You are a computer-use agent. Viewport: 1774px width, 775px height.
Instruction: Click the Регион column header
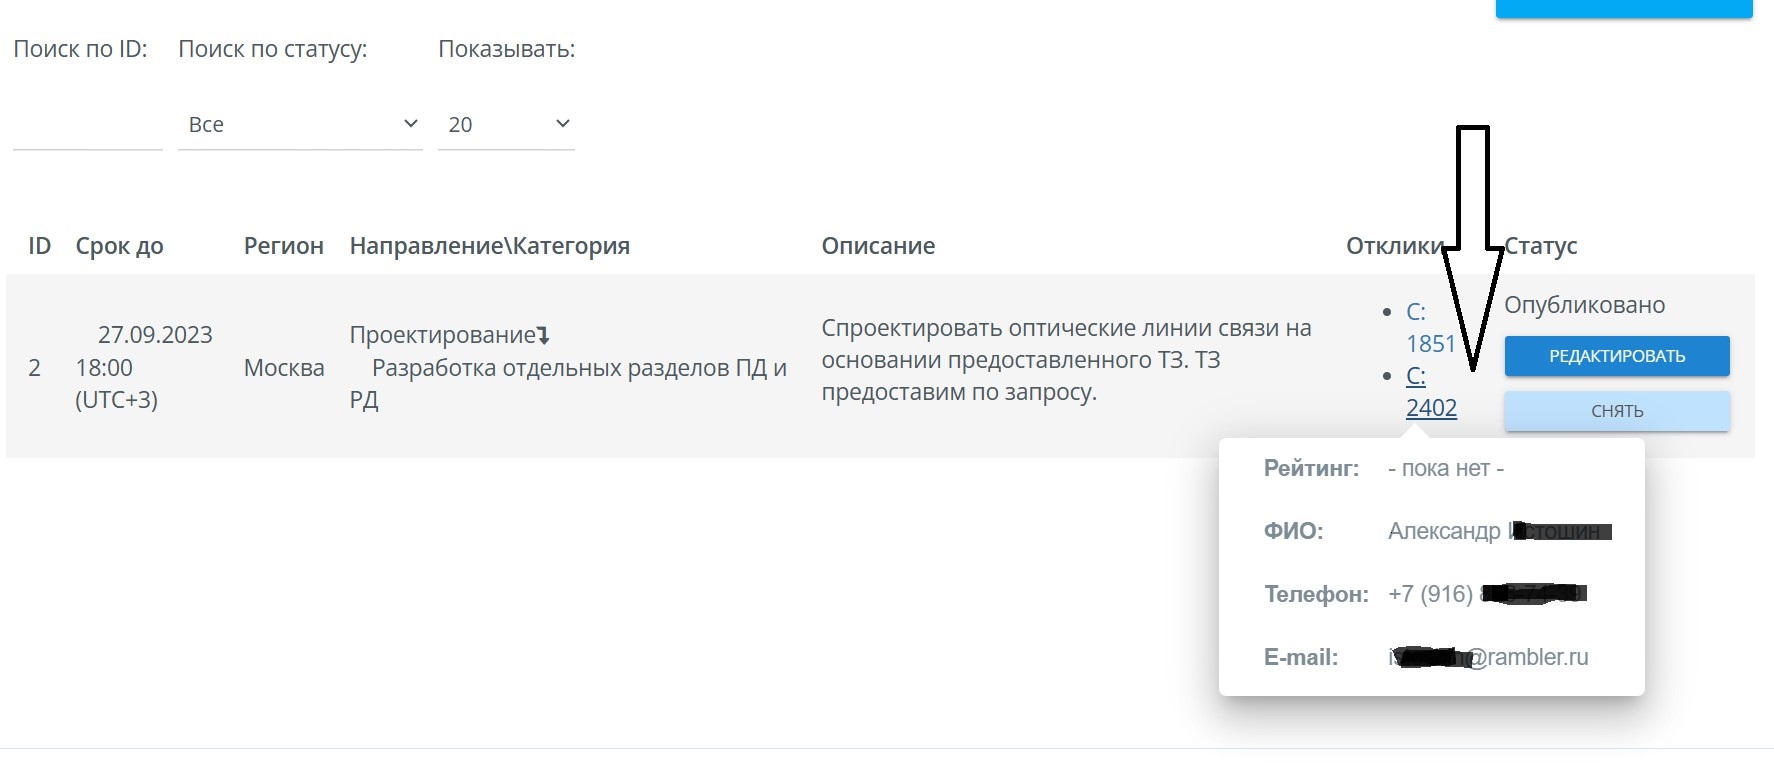[x=283, y=246]
